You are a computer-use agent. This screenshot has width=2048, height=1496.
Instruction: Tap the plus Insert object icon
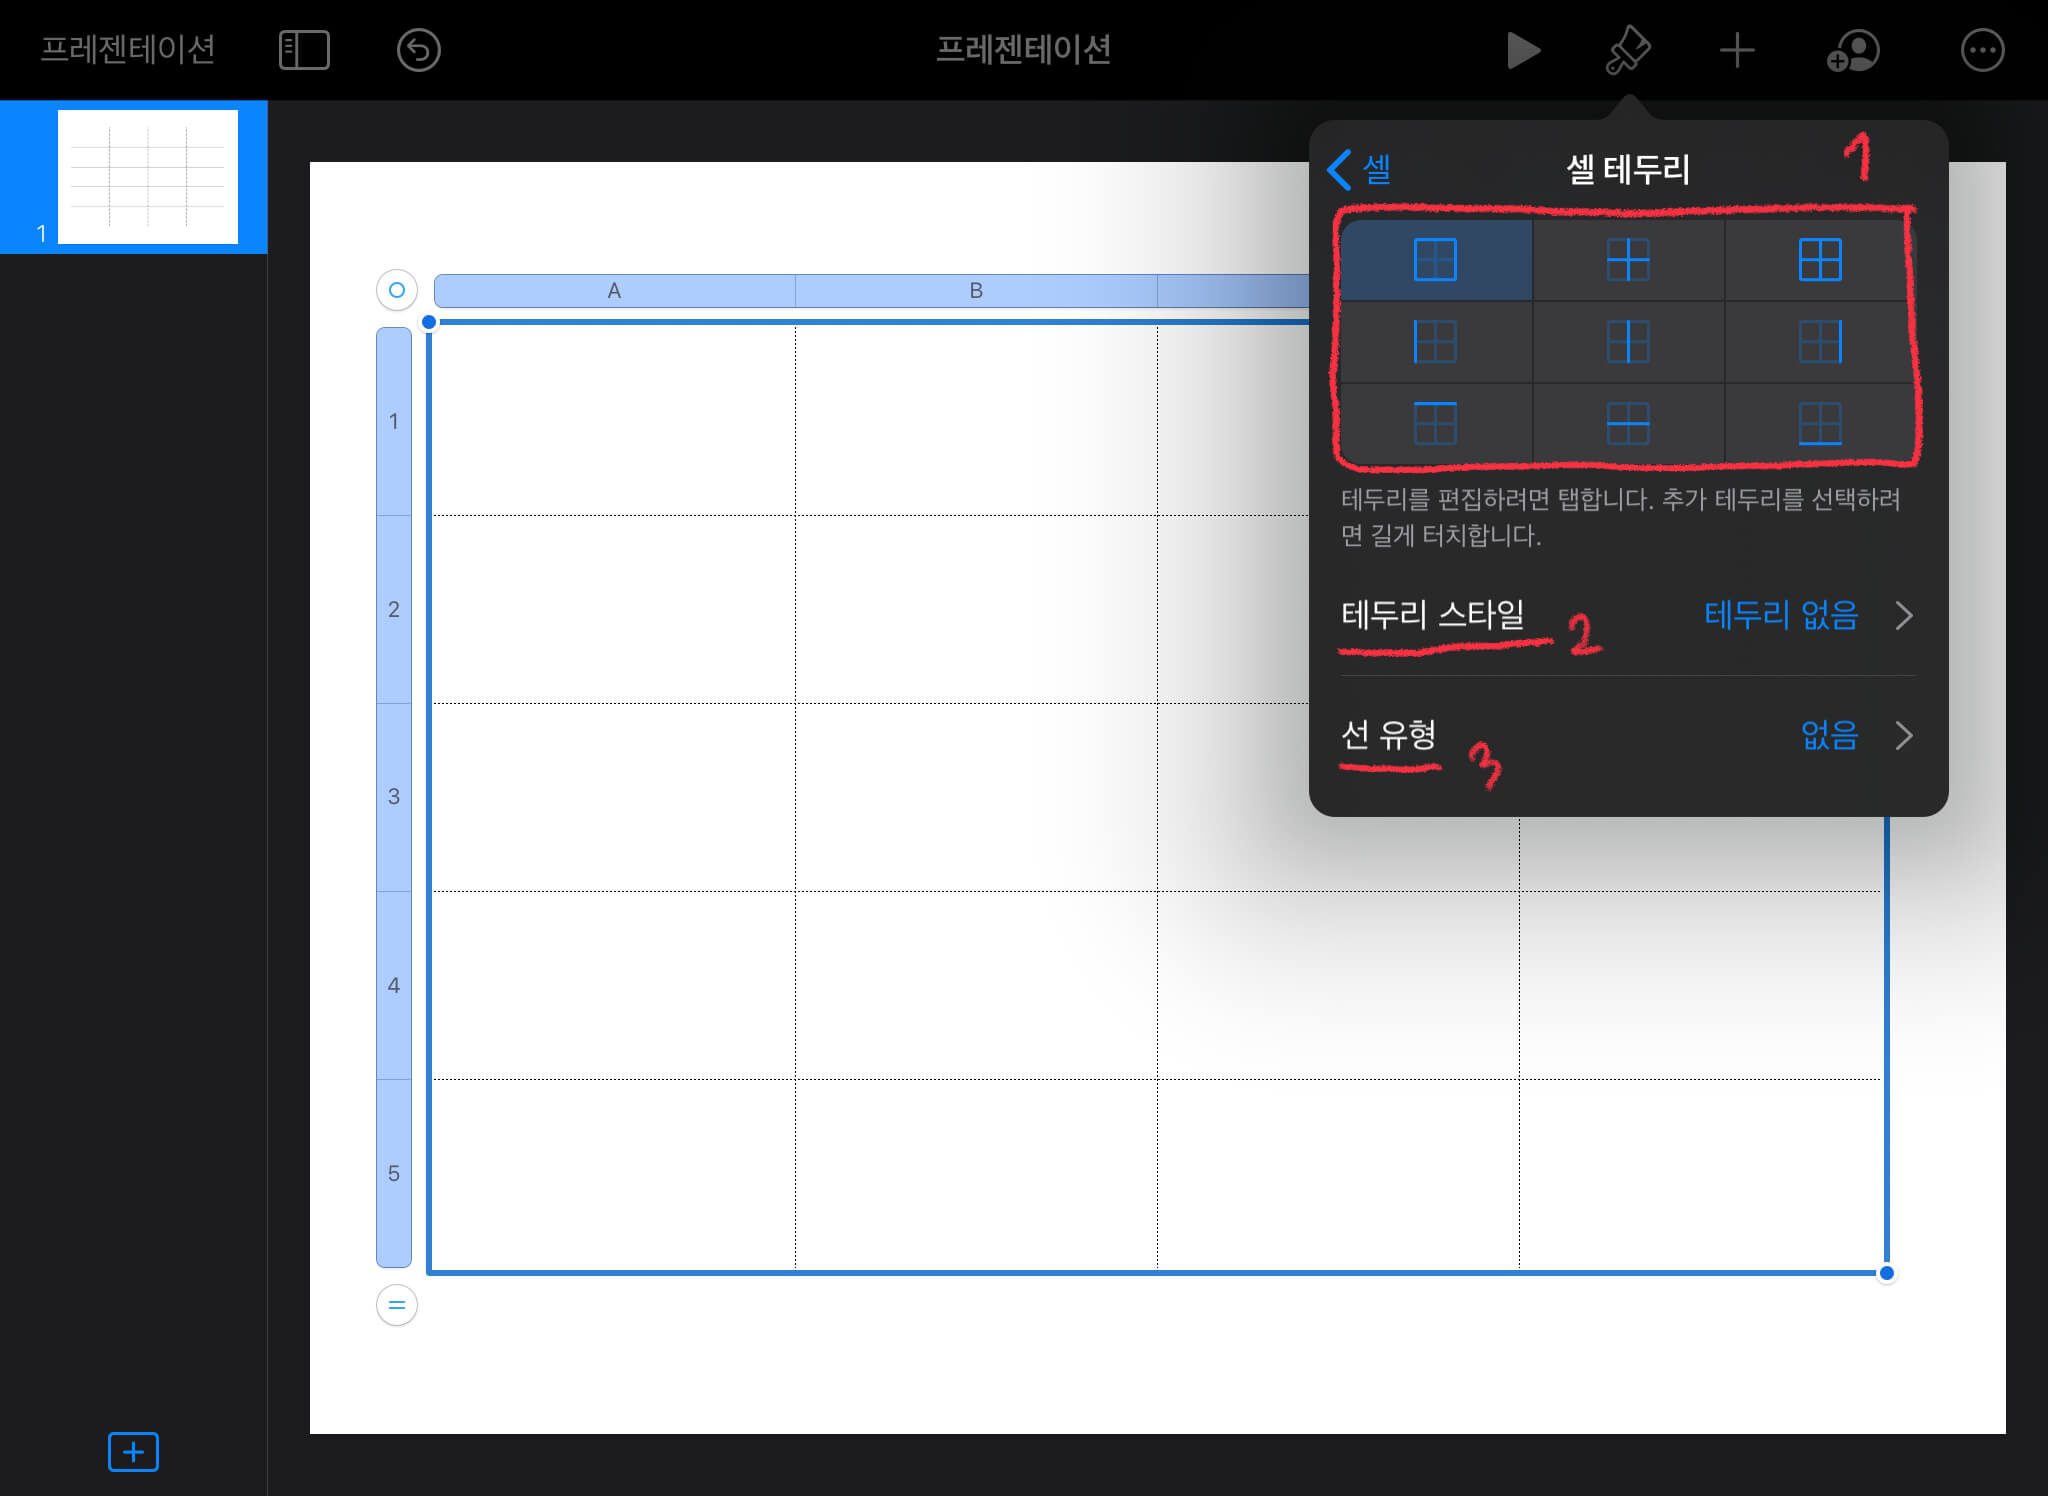pyautogui.click(x=1737, y=50)
